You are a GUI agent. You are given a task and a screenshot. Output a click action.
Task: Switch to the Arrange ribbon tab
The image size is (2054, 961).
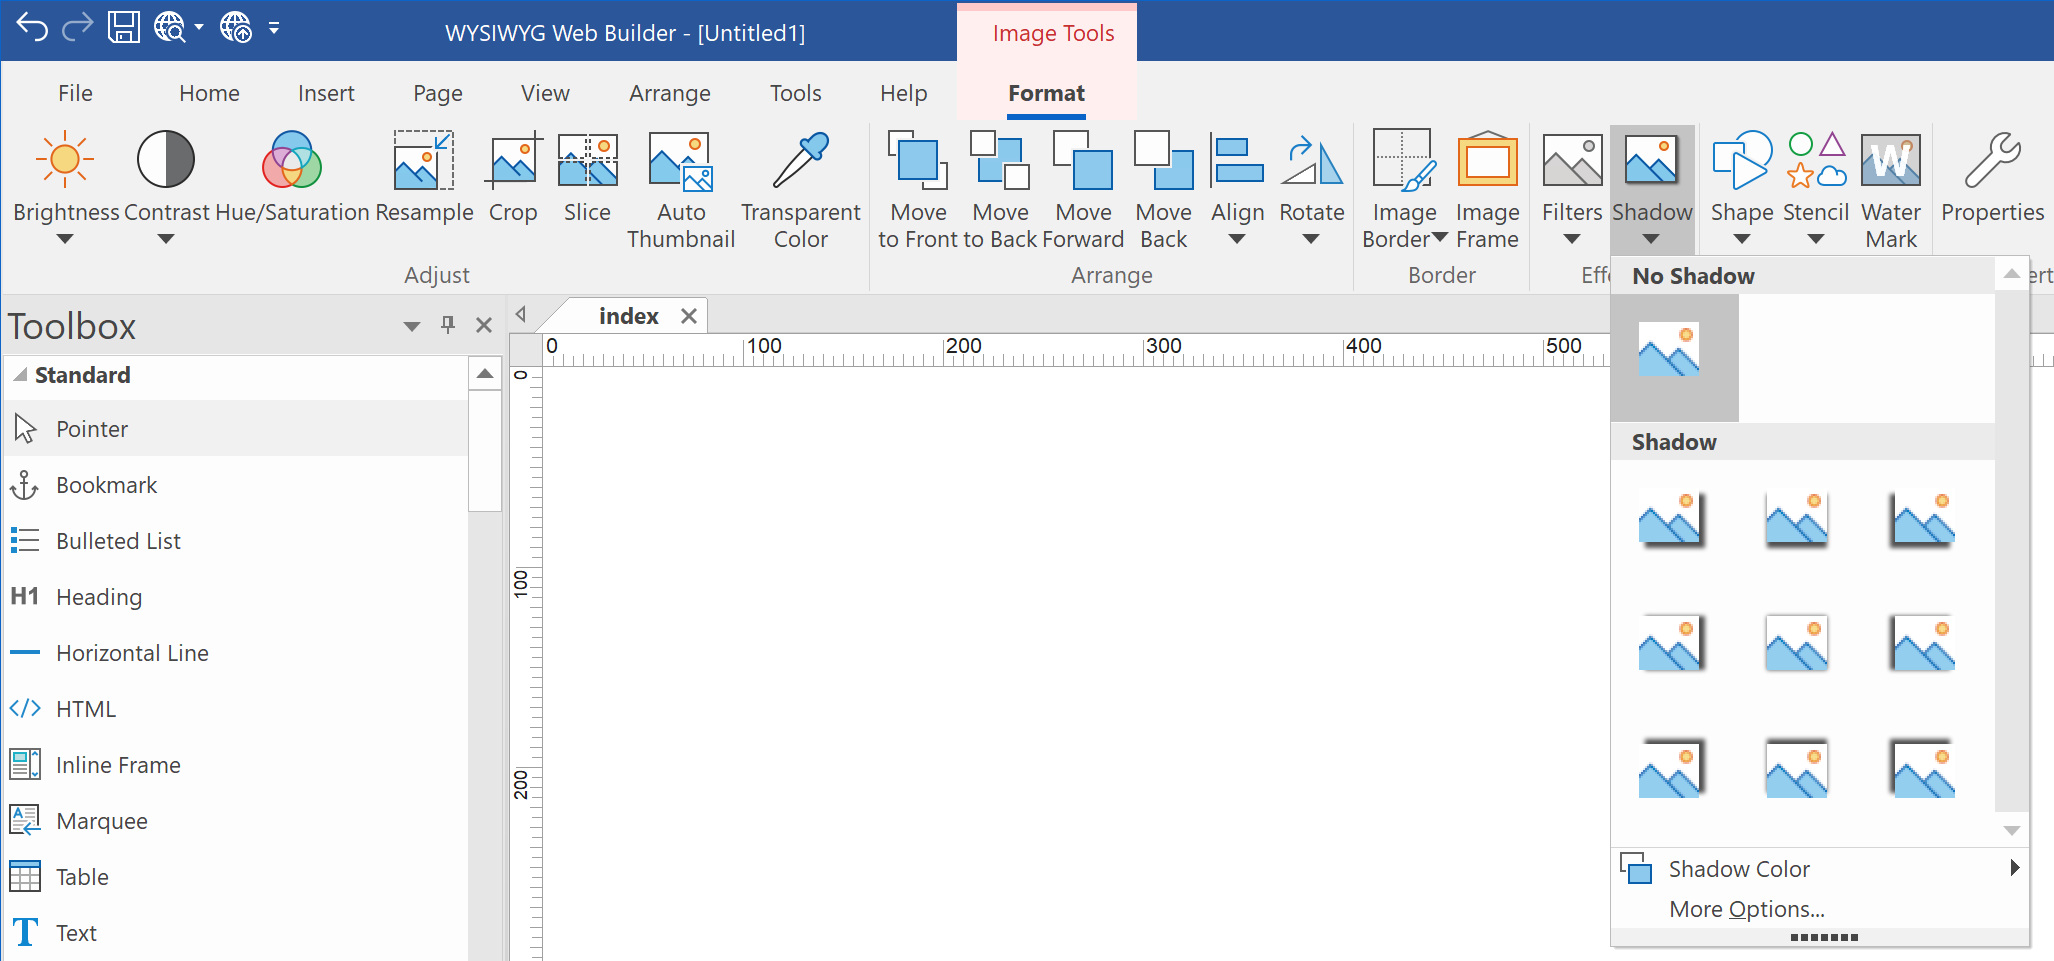point(669,93)
